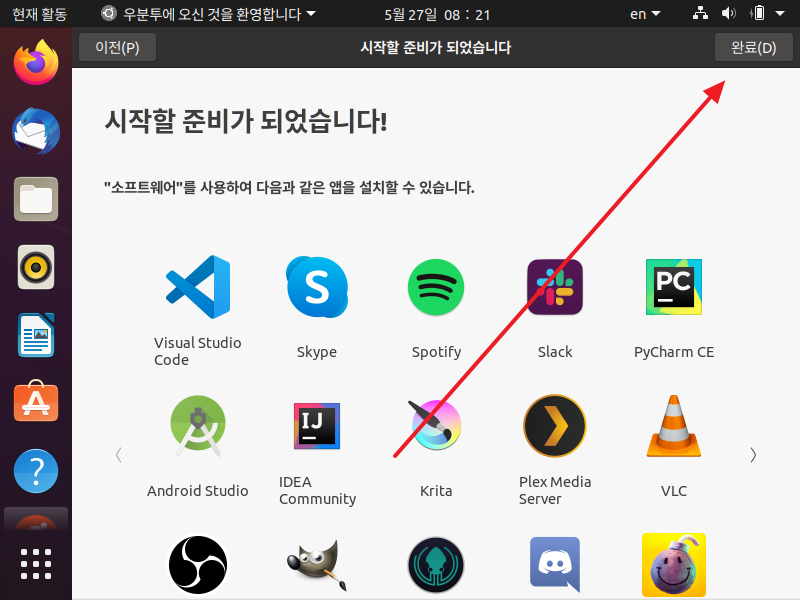Click the 완료(D) button
800x600 pixels.
[754, 47]
